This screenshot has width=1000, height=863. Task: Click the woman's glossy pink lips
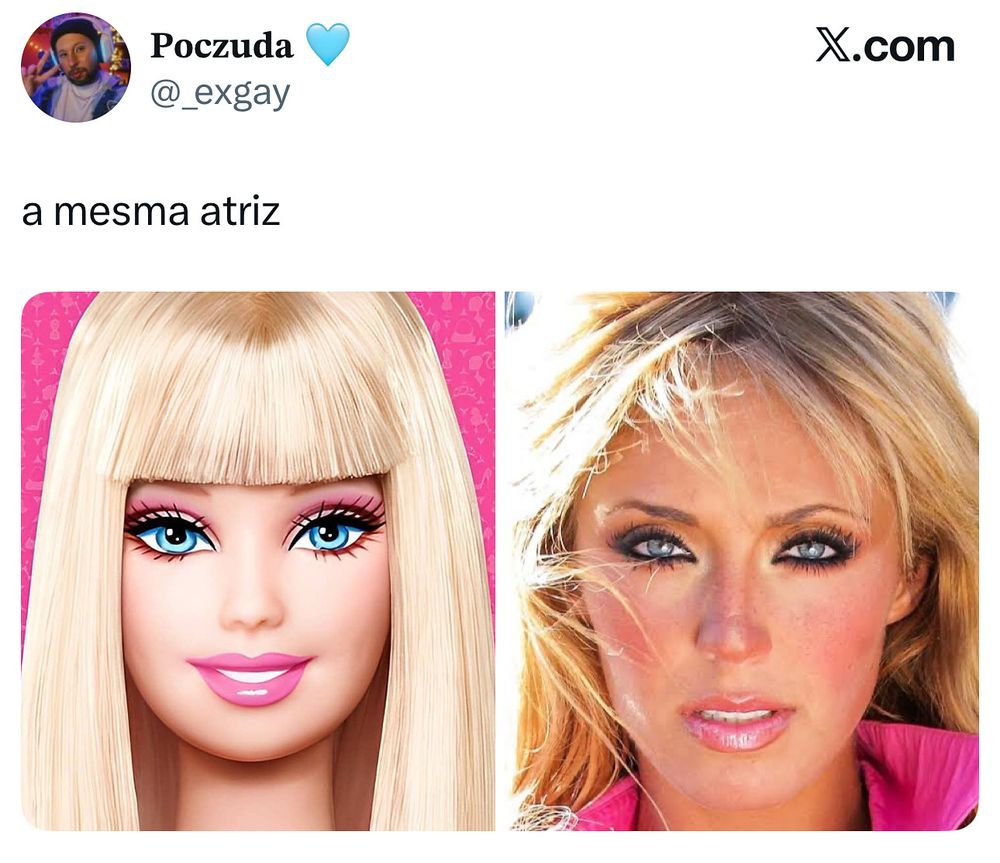pos(735,723)
